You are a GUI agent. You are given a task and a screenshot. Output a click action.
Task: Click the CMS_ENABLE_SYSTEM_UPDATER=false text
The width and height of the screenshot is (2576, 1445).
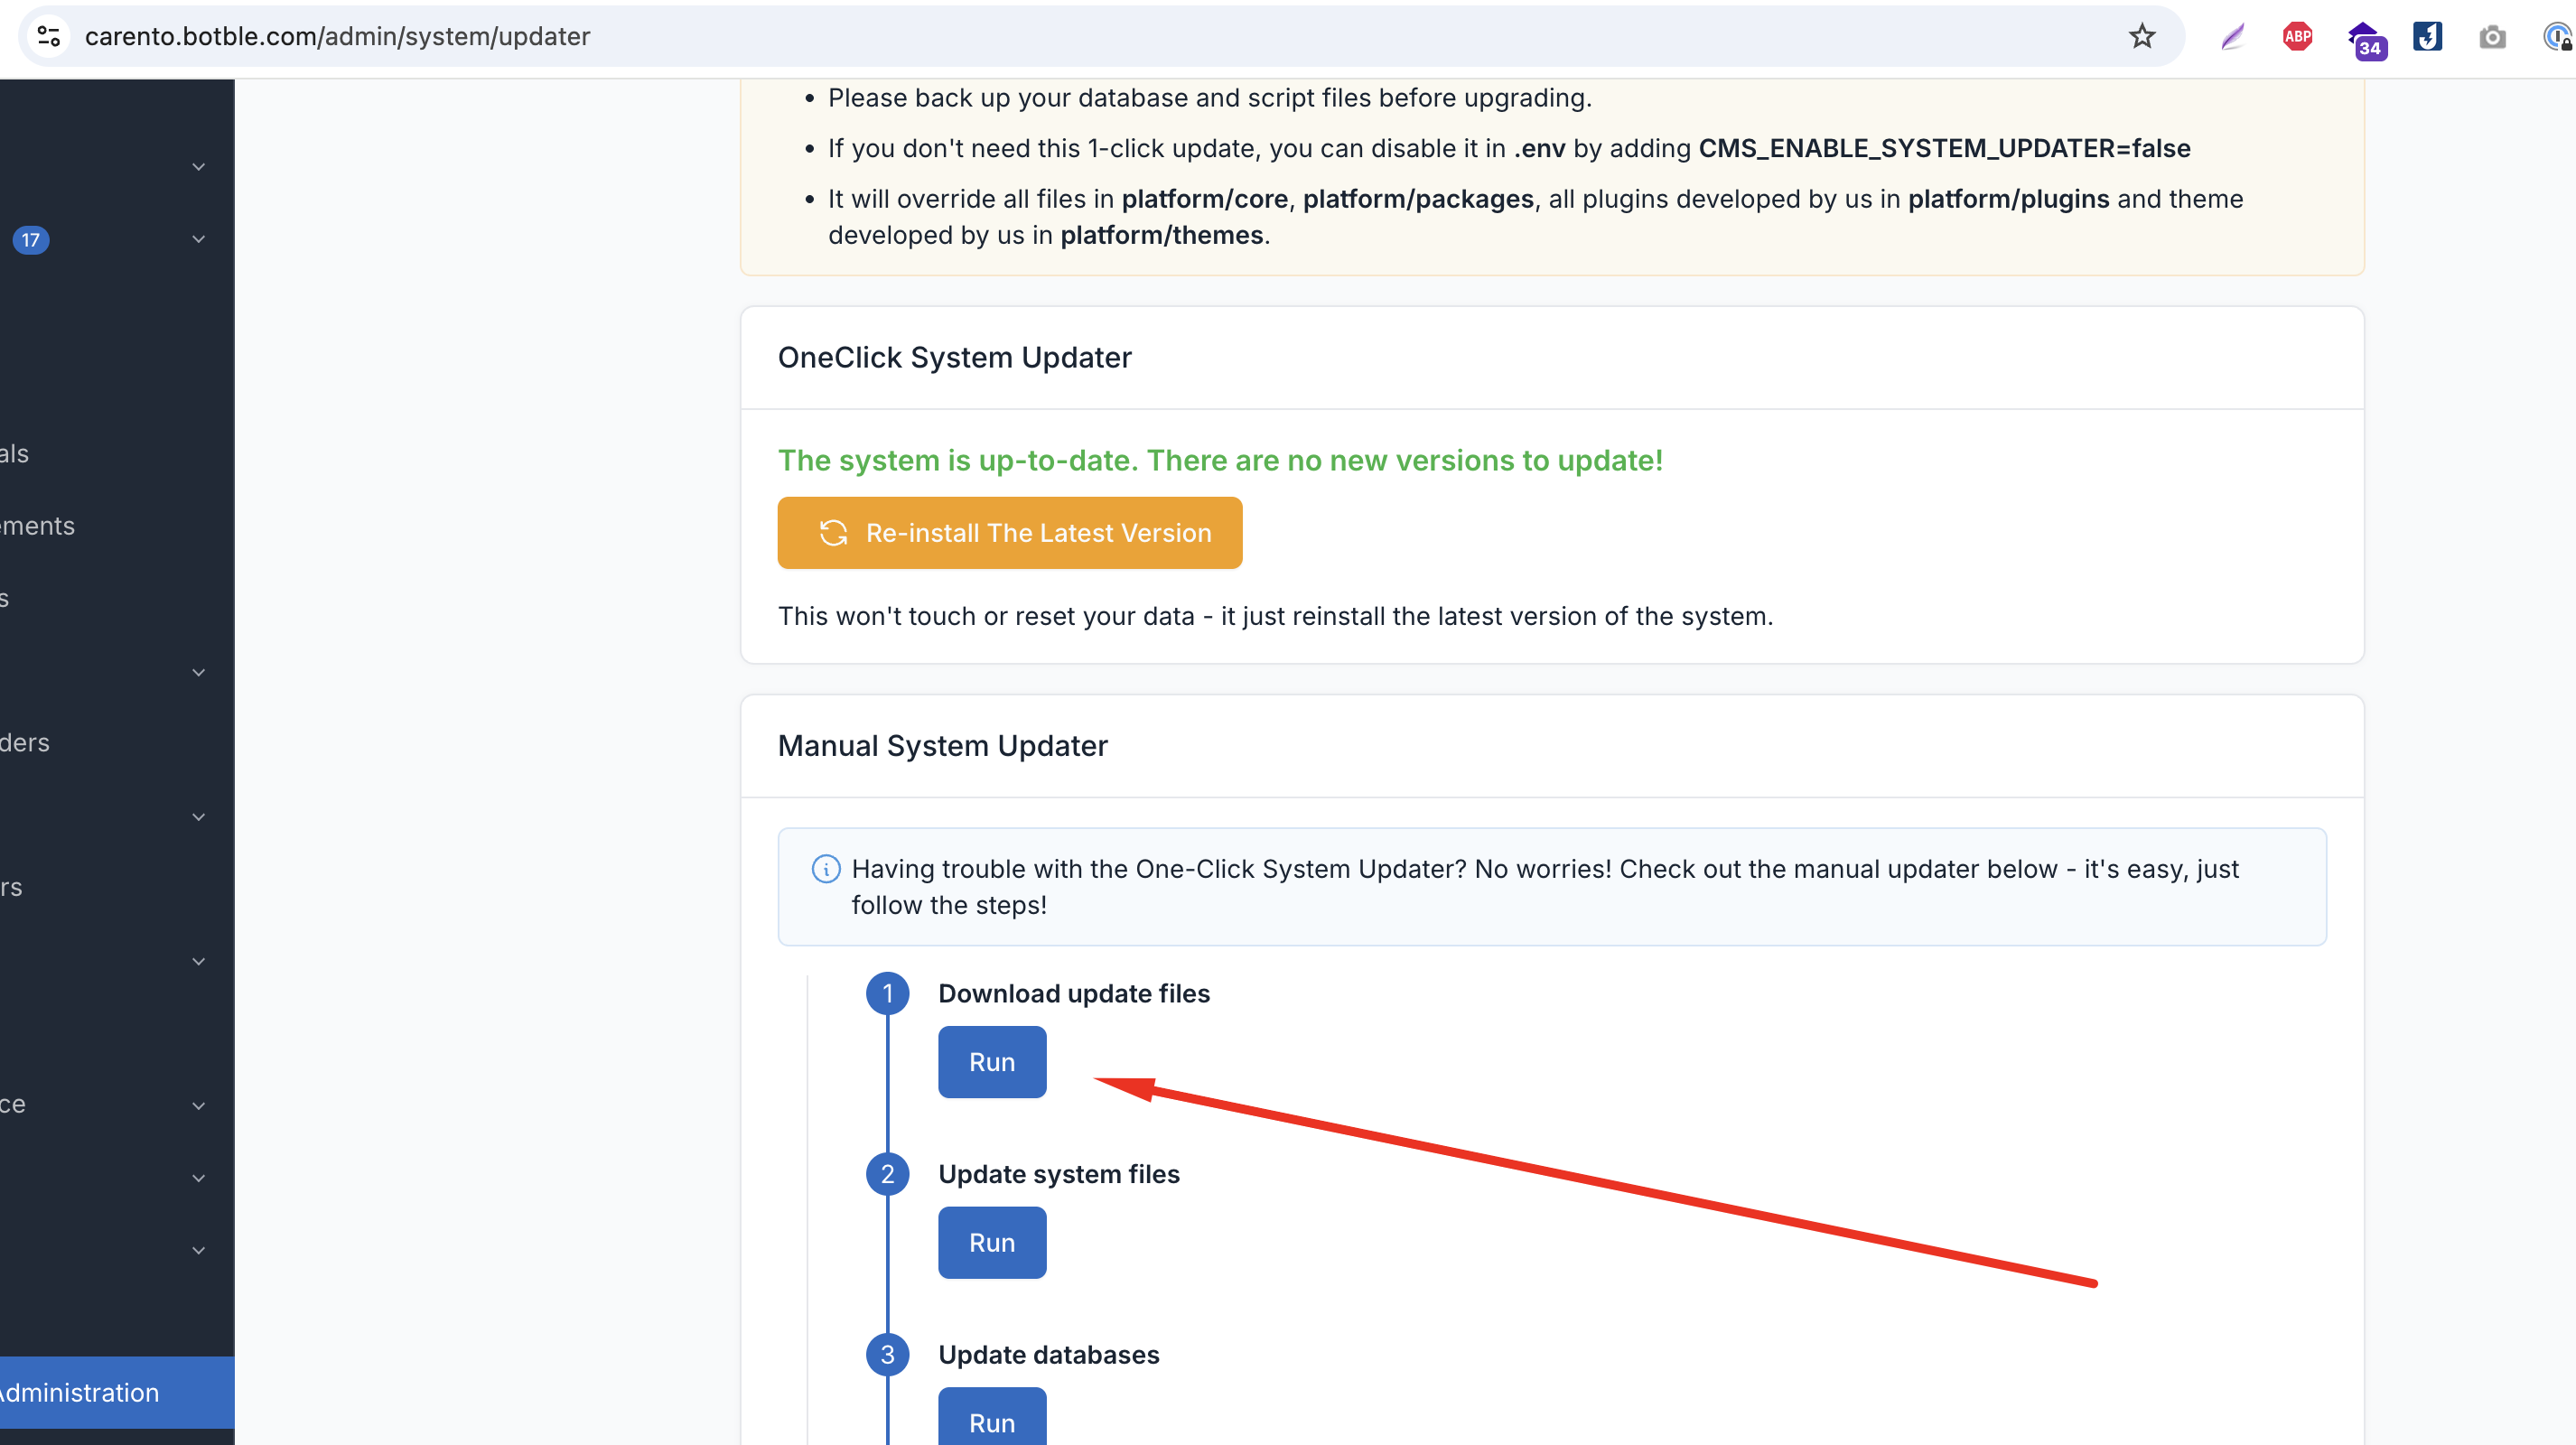click(1944, 148)
